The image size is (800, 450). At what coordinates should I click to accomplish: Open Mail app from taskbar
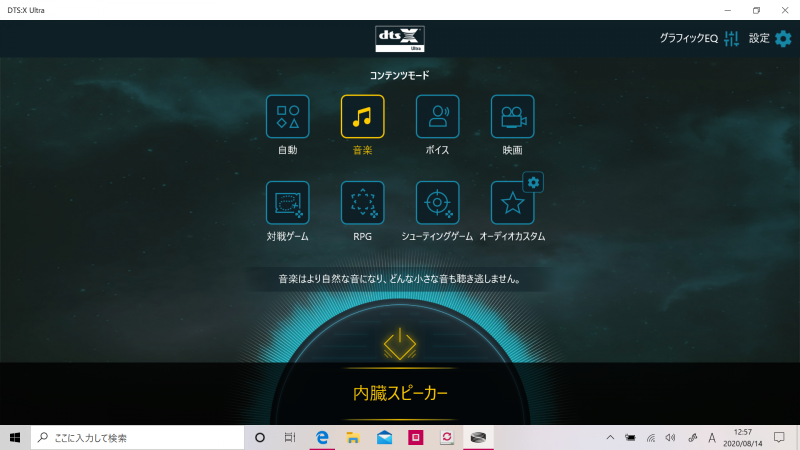(x=384, y=437)
